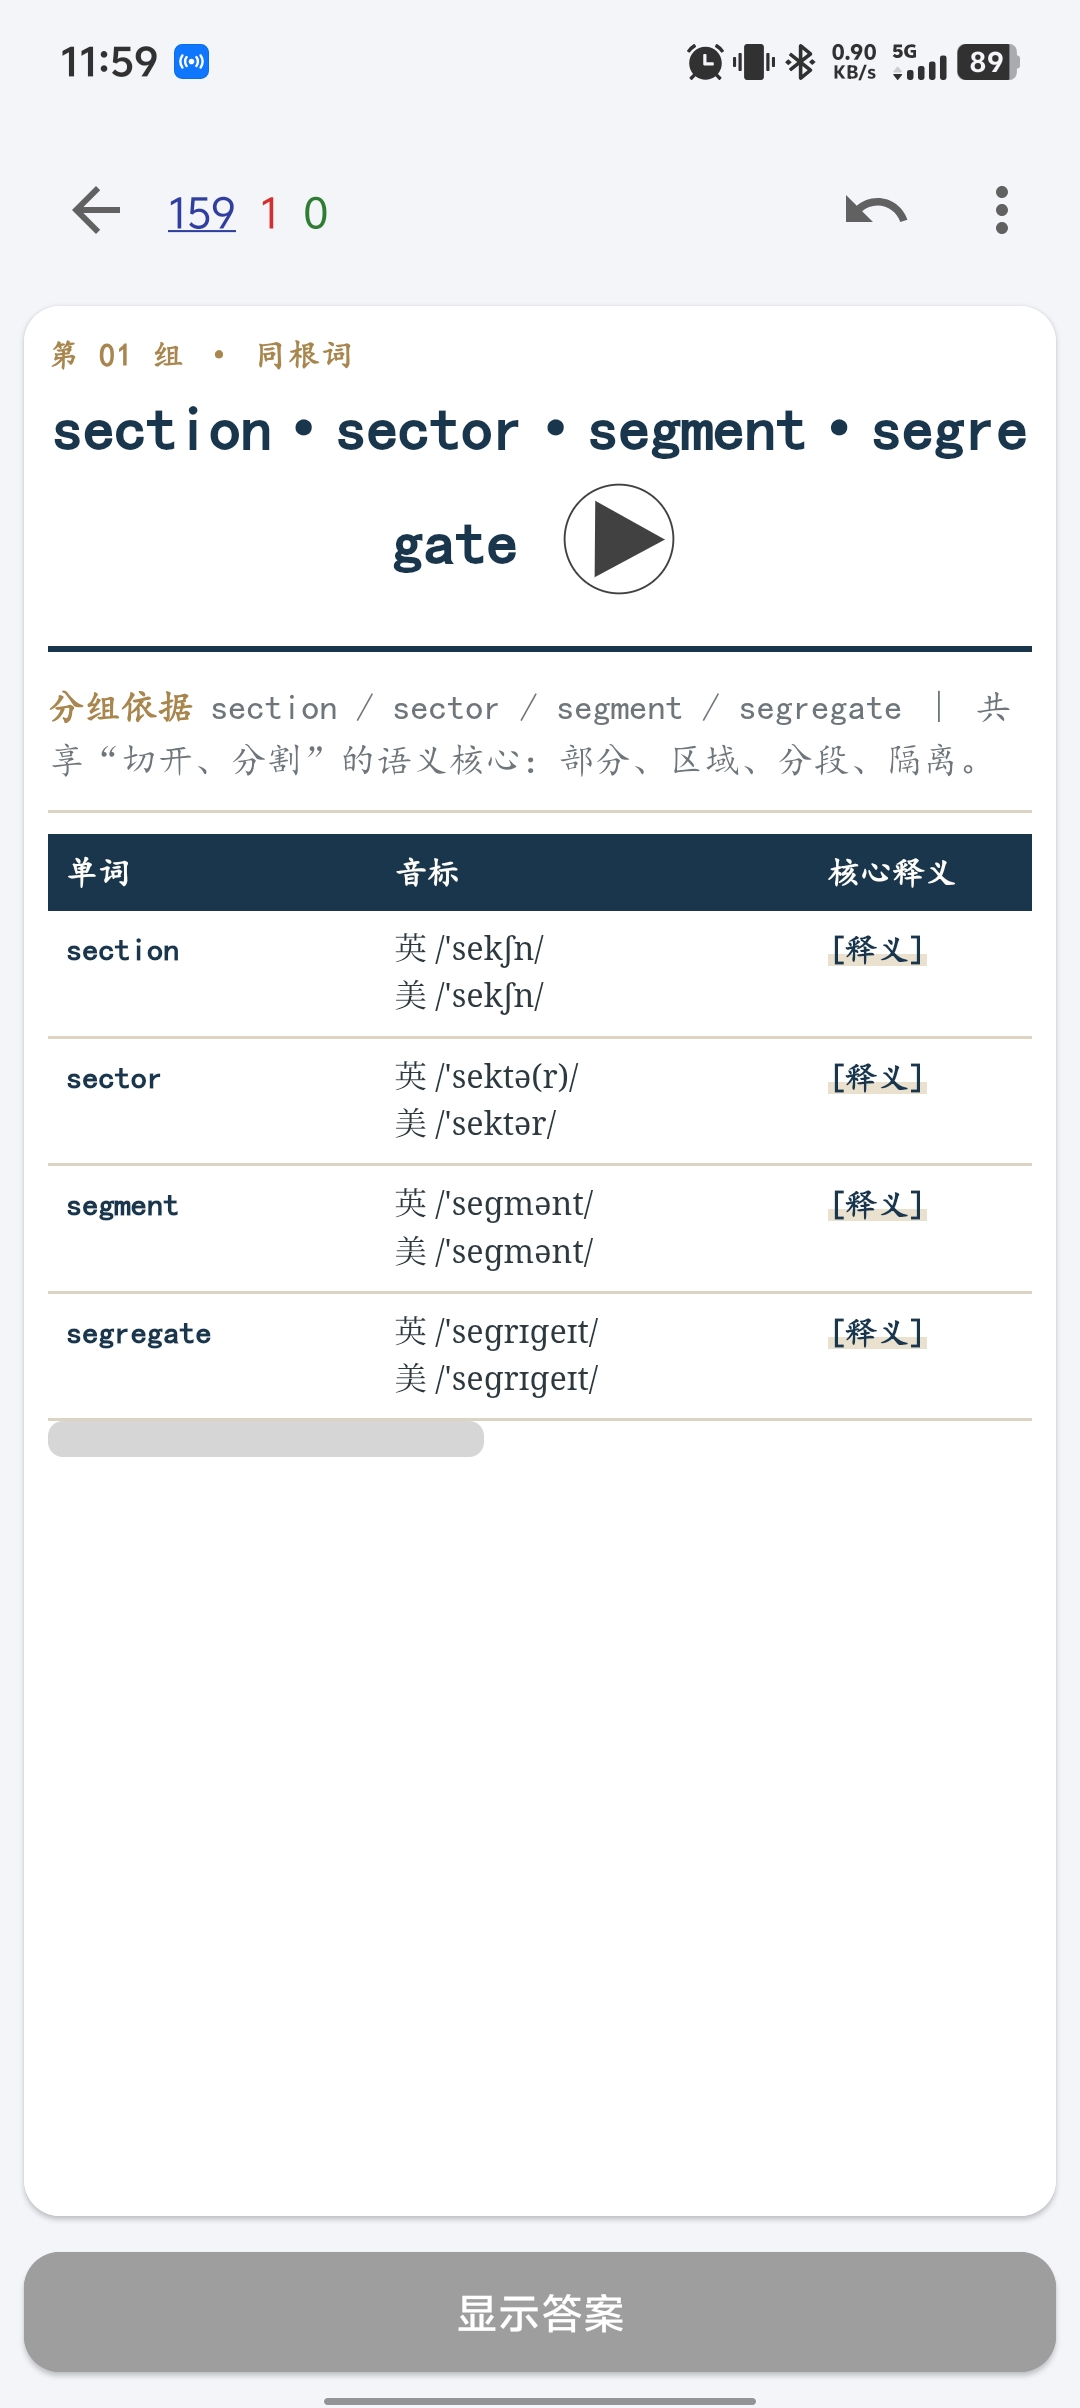Tap the vibrate mode status icon
Screen dimensions: 1080x2408
[x=754, y=62]
